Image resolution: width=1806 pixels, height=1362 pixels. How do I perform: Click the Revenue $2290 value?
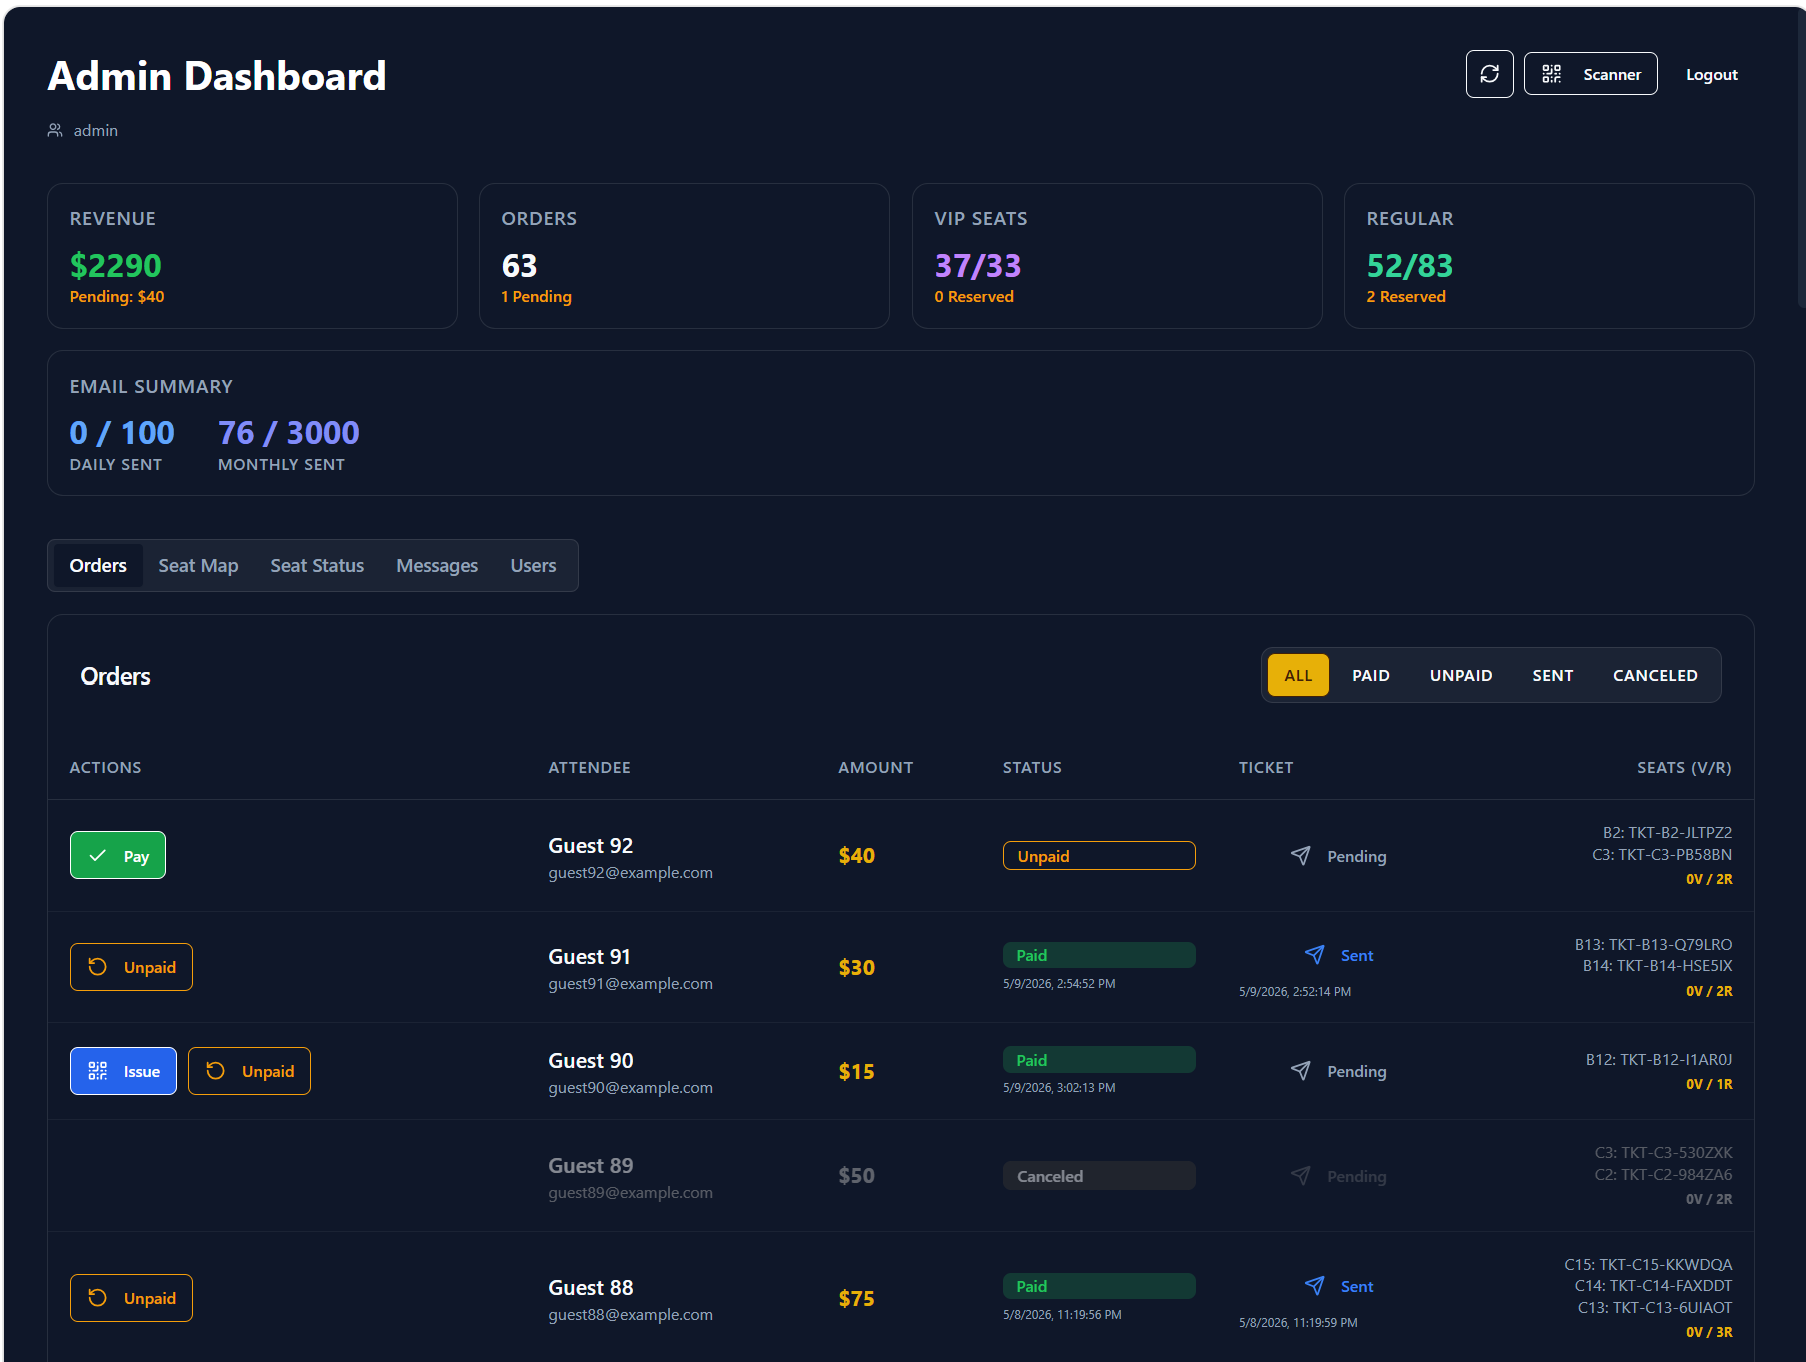tap(115, 265)
